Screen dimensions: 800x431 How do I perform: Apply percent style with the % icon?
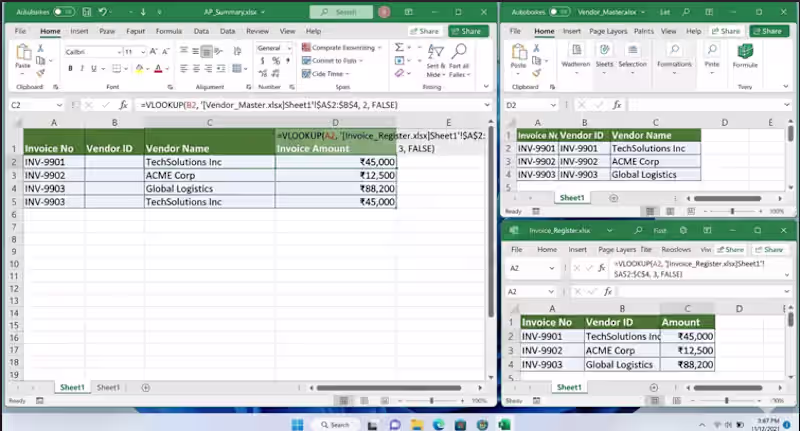tap(276, 61)
